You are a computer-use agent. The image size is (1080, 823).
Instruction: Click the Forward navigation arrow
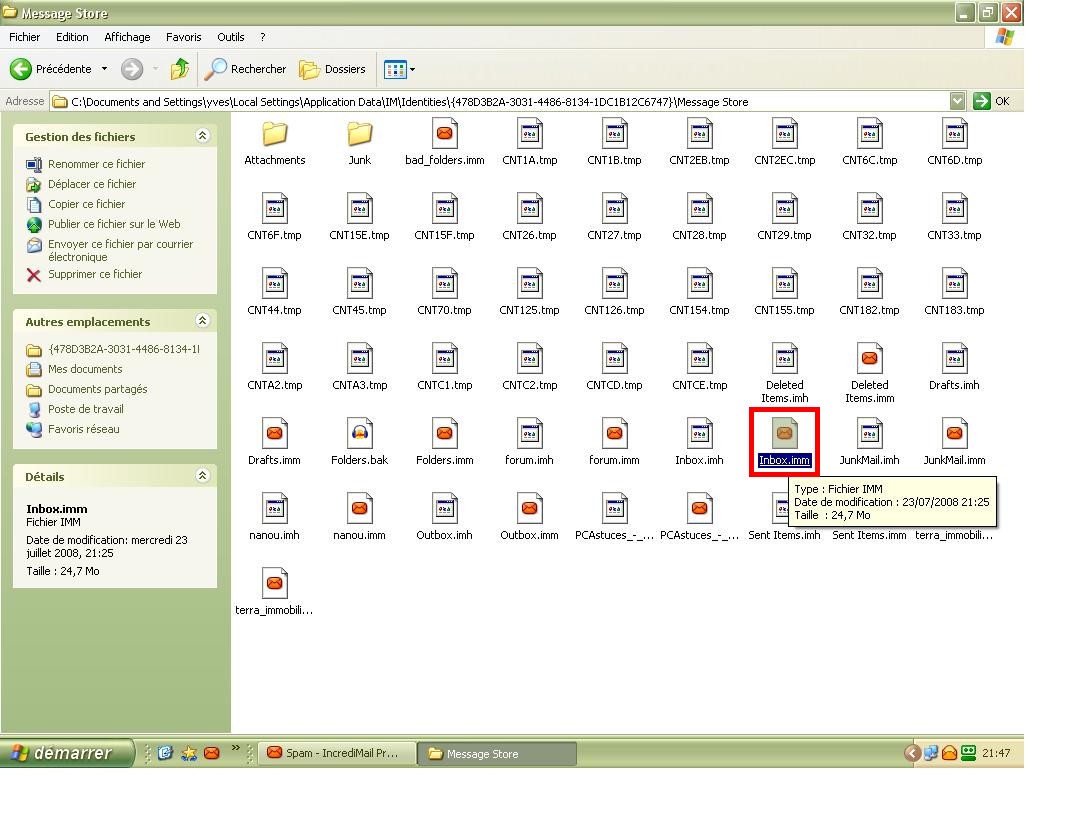point(132,69)
